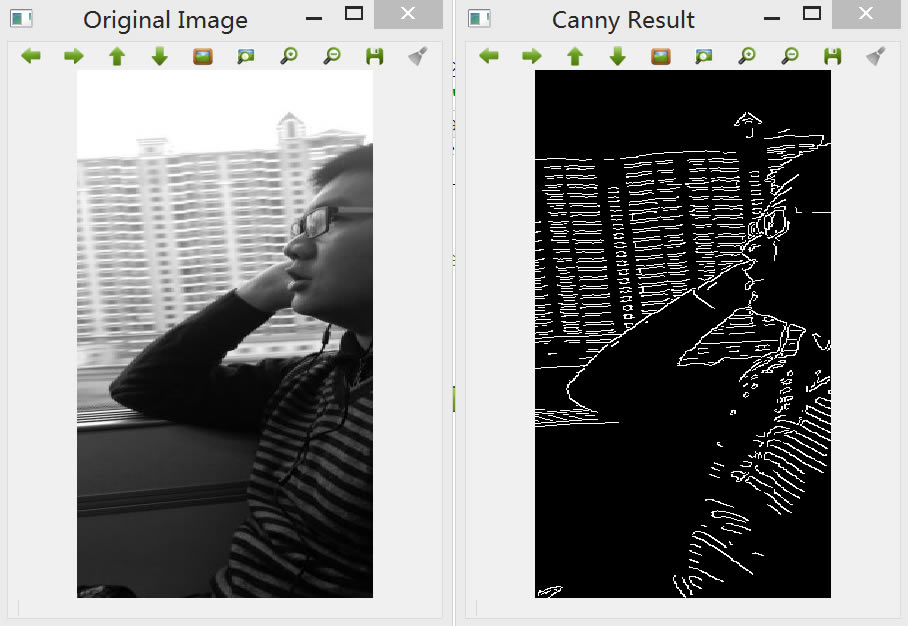Pan up in Canny Result window

575,56
